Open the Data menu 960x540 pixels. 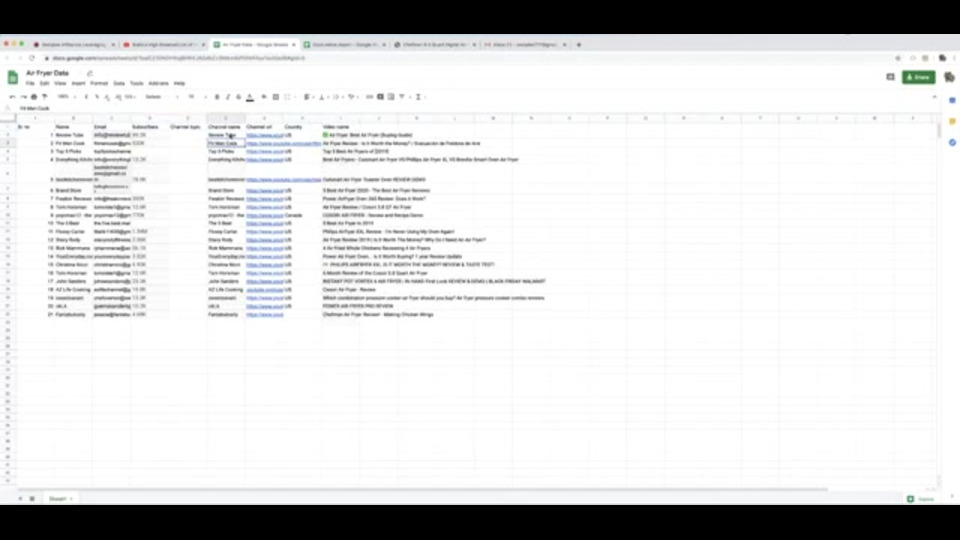pyautogui.click(x=119, y=83)
